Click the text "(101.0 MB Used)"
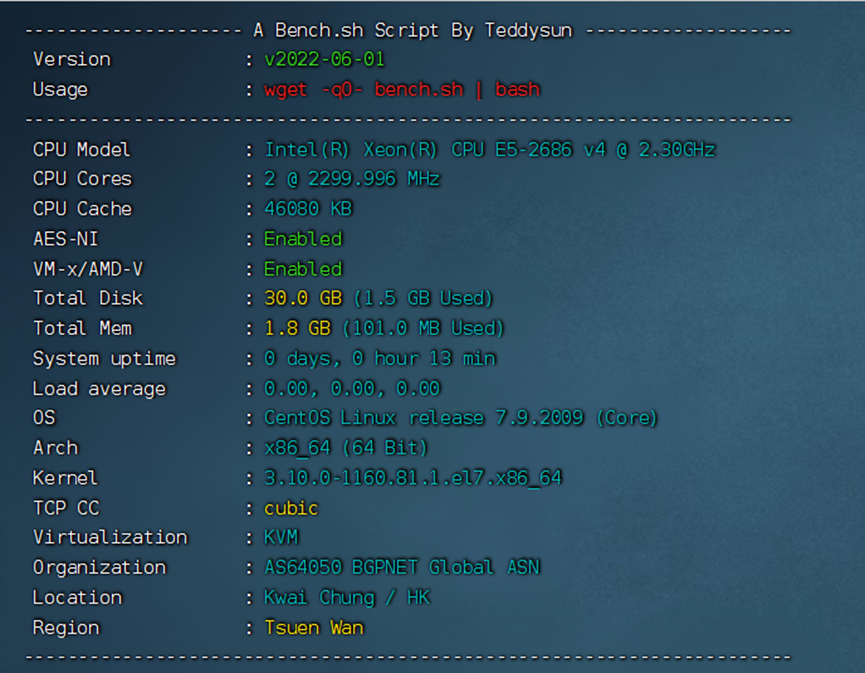Image resolution: width=865 pixels, height=673 pixels. click(x=423, y=329)
